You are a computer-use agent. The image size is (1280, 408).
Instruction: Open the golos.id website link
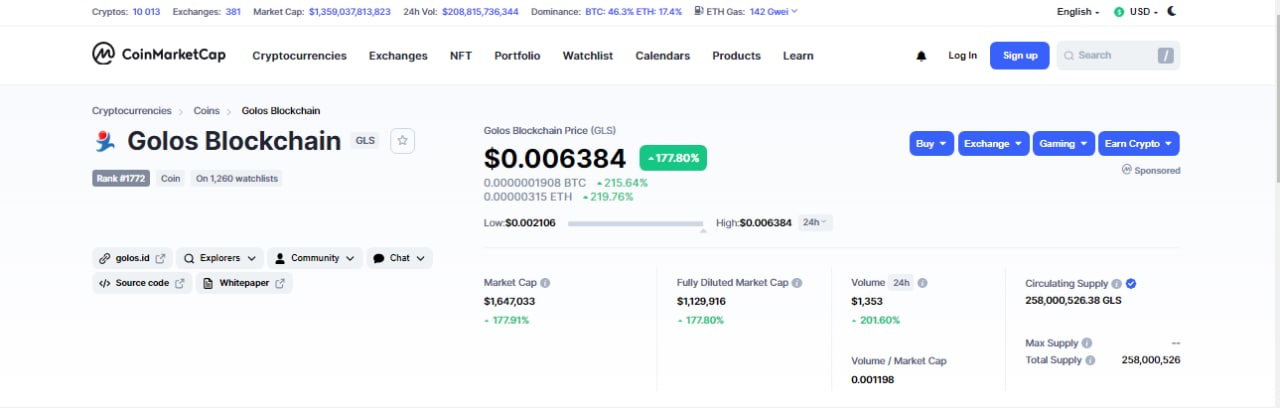[x=132, y=258]
